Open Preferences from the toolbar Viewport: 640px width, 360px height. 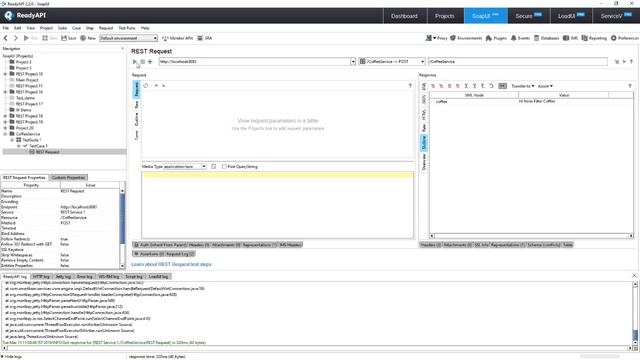624,38
